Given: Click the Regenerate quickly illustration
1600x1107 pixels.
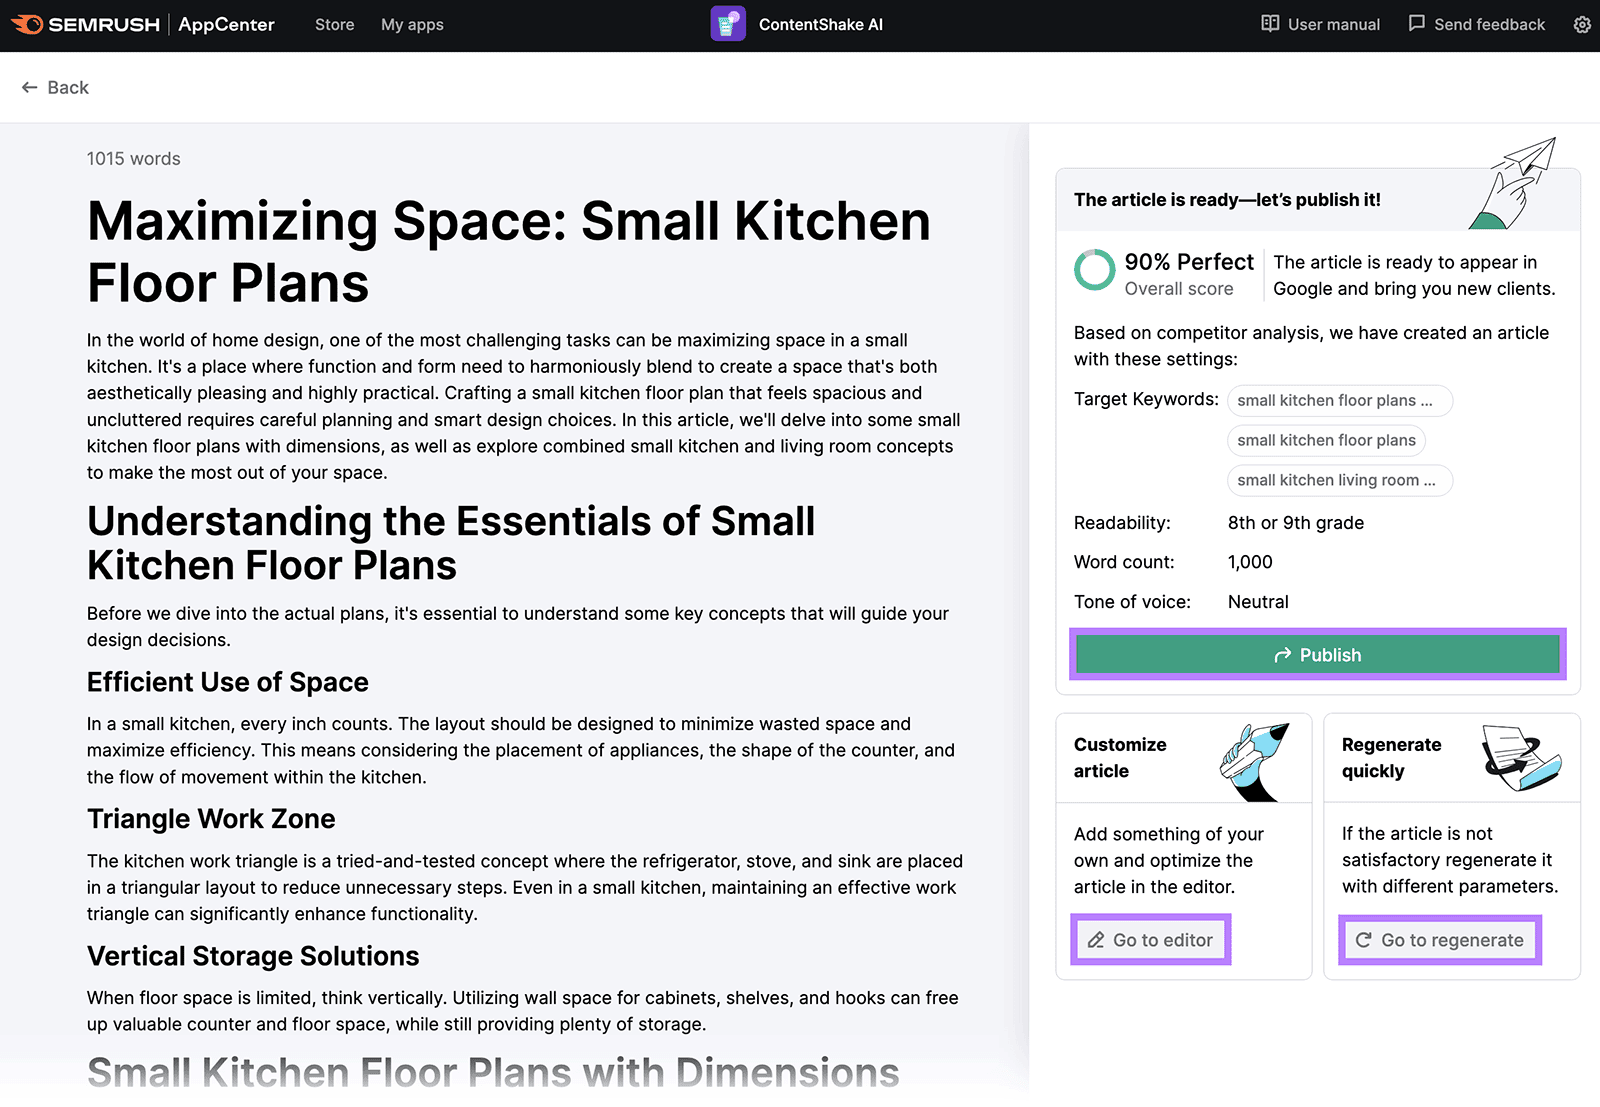Looking at the screenshot, I should pos(1521,758).
